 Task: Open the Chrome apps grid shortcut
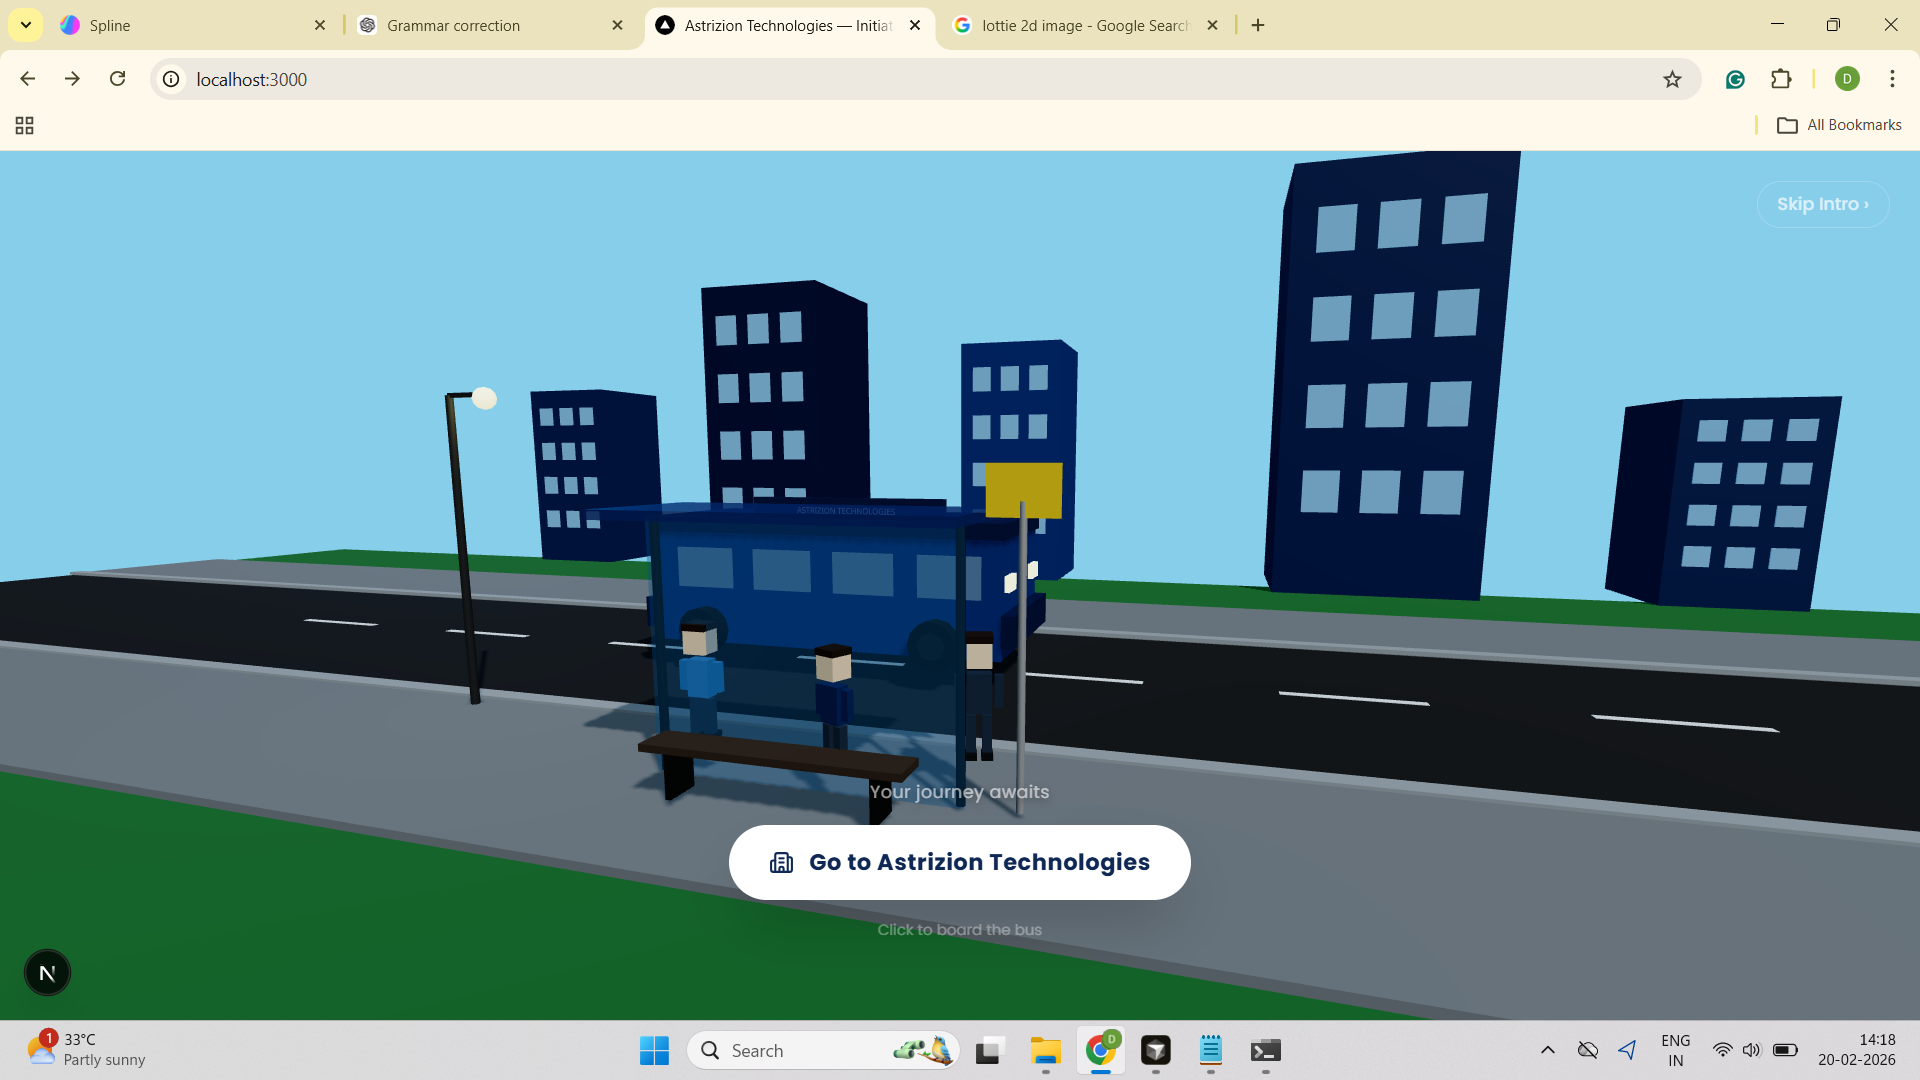tap(25, 125)
